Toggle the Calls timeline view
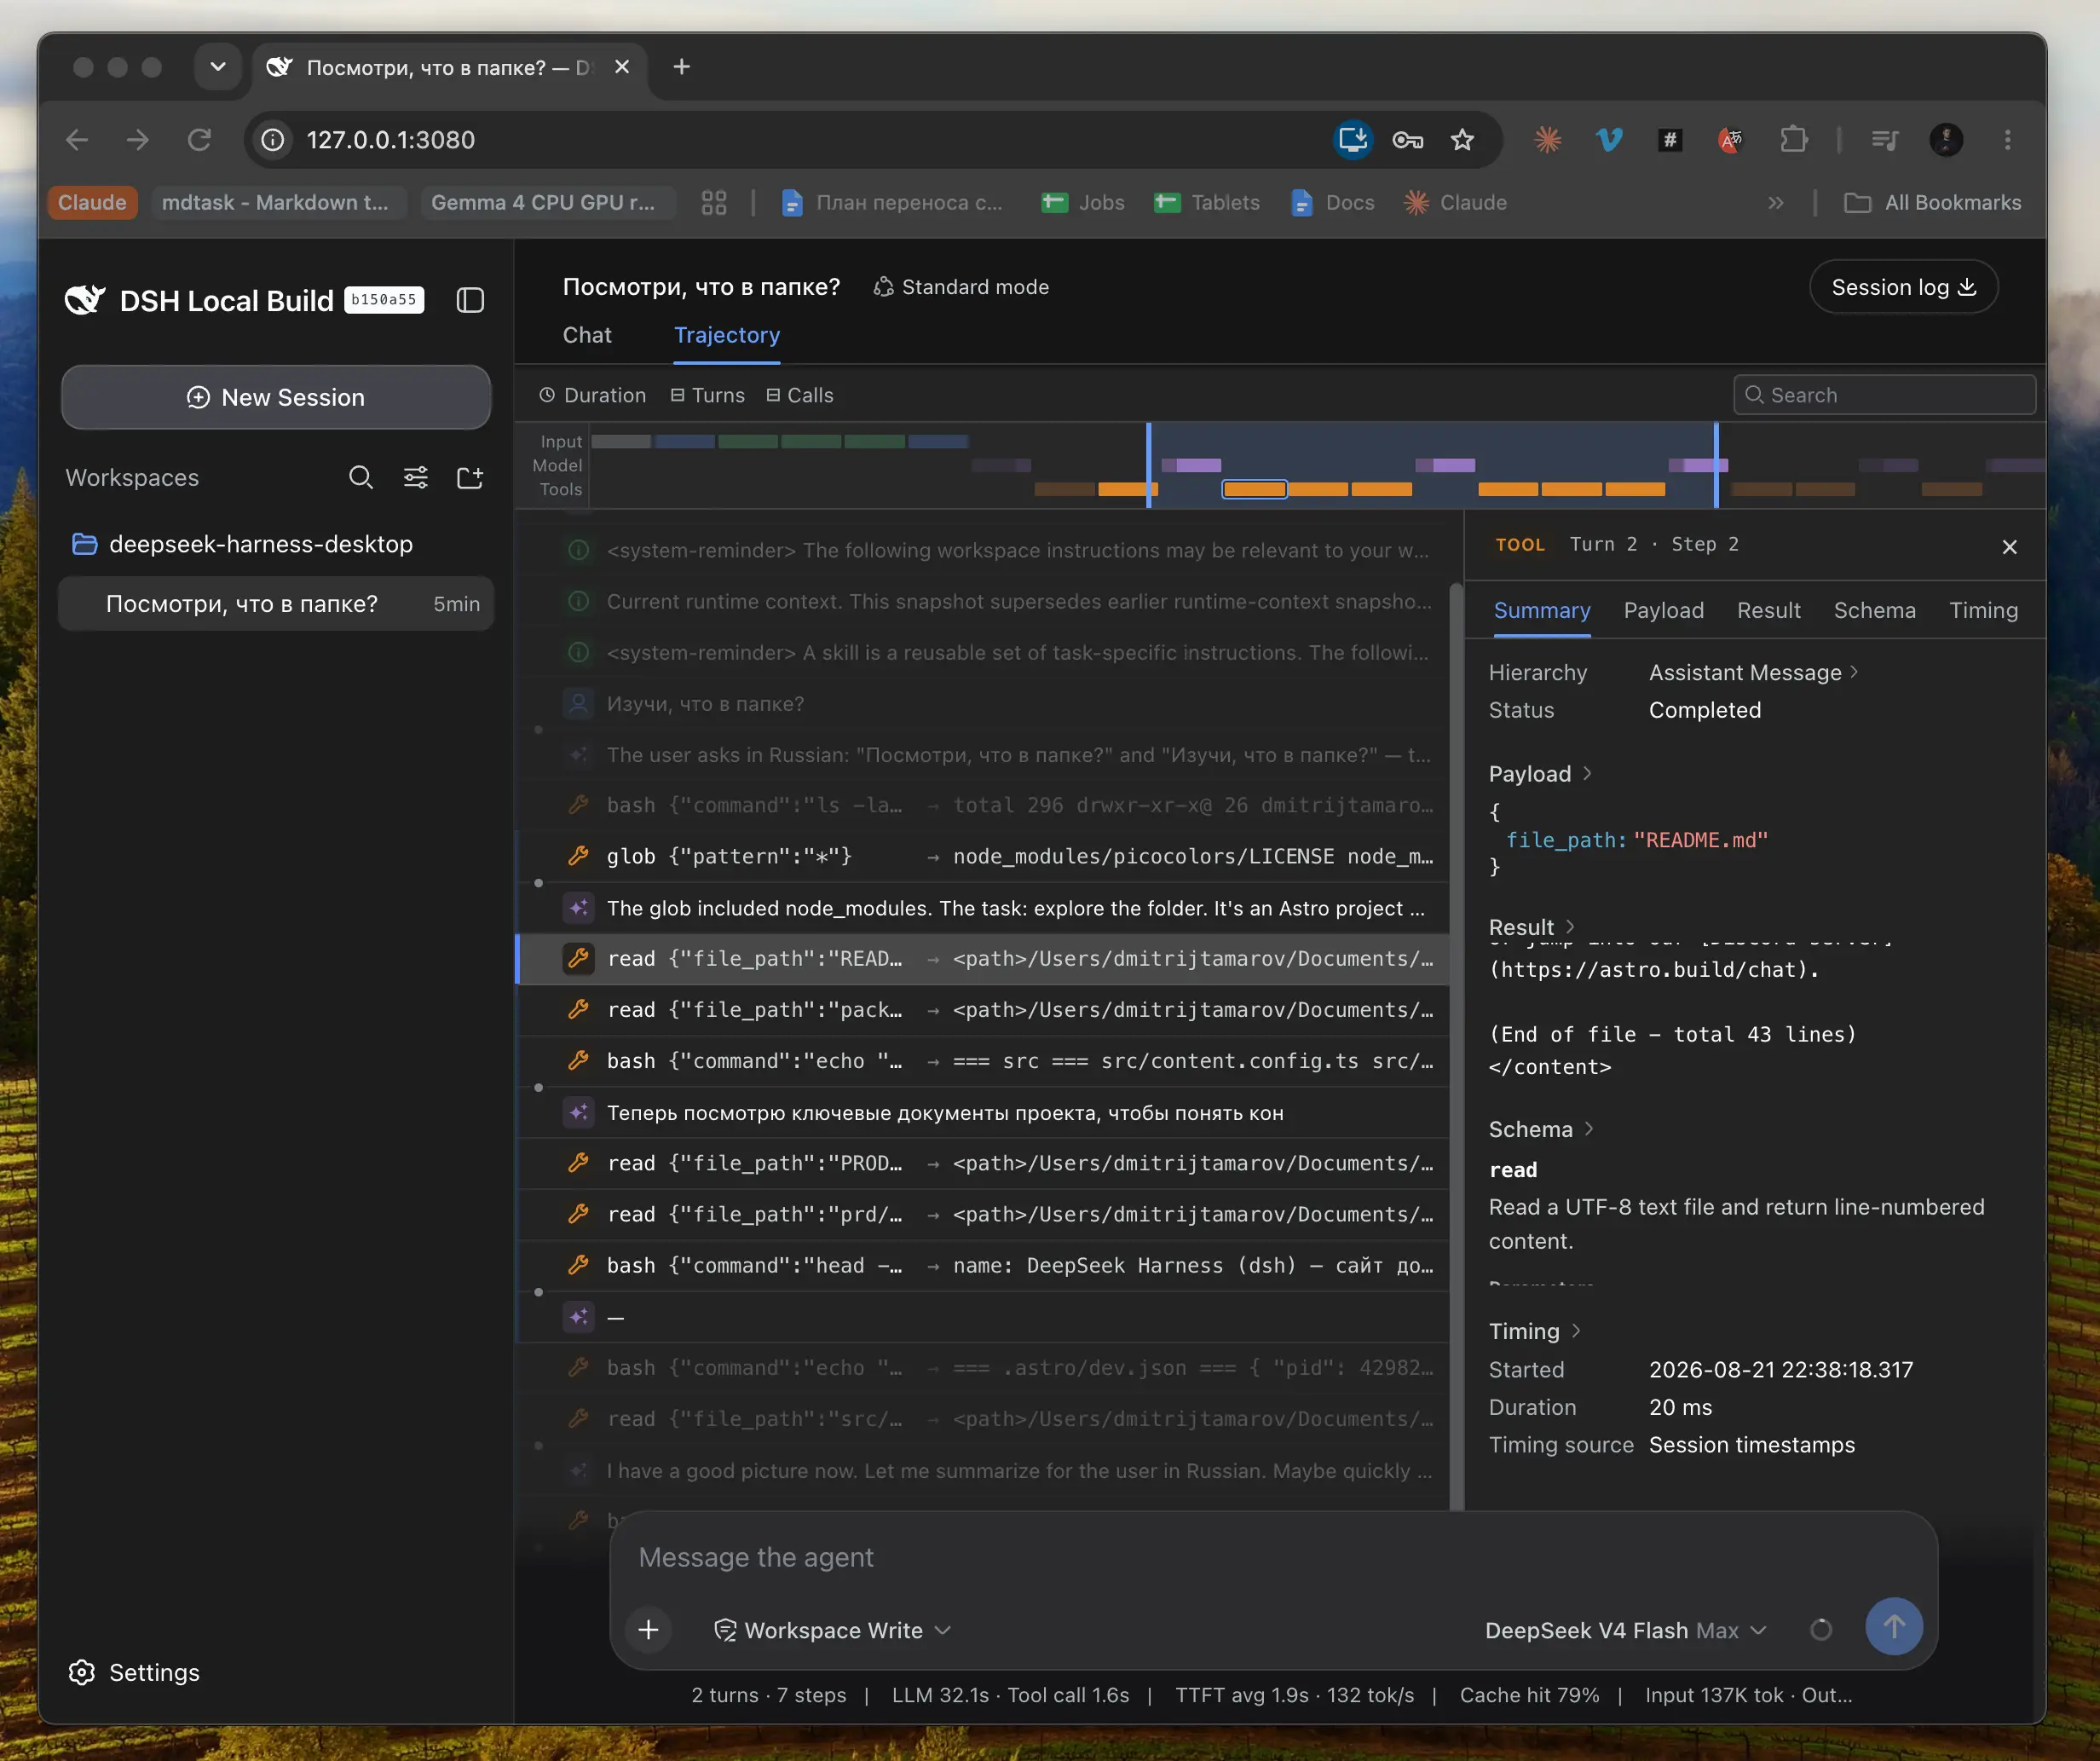This screenshot has width=2100, height=1761. coord(800,396)
